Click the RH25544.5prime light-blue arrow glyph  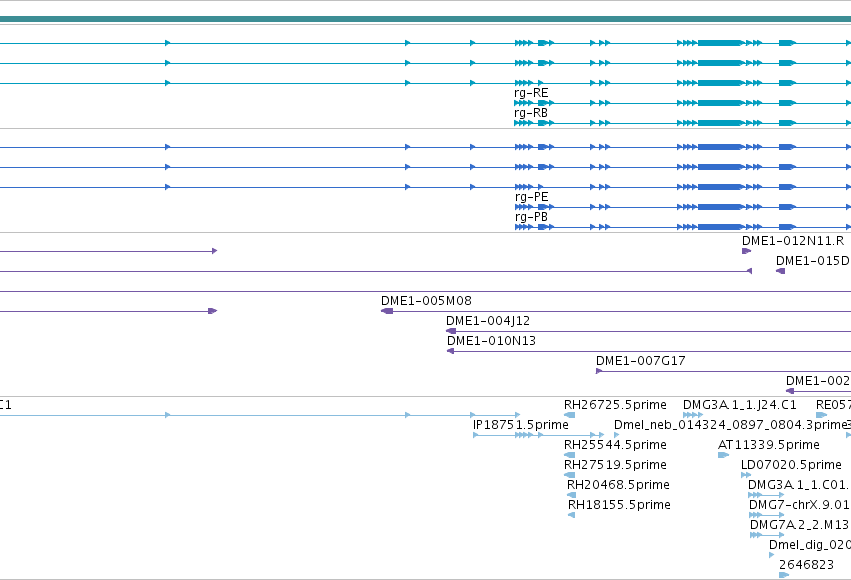569,455
